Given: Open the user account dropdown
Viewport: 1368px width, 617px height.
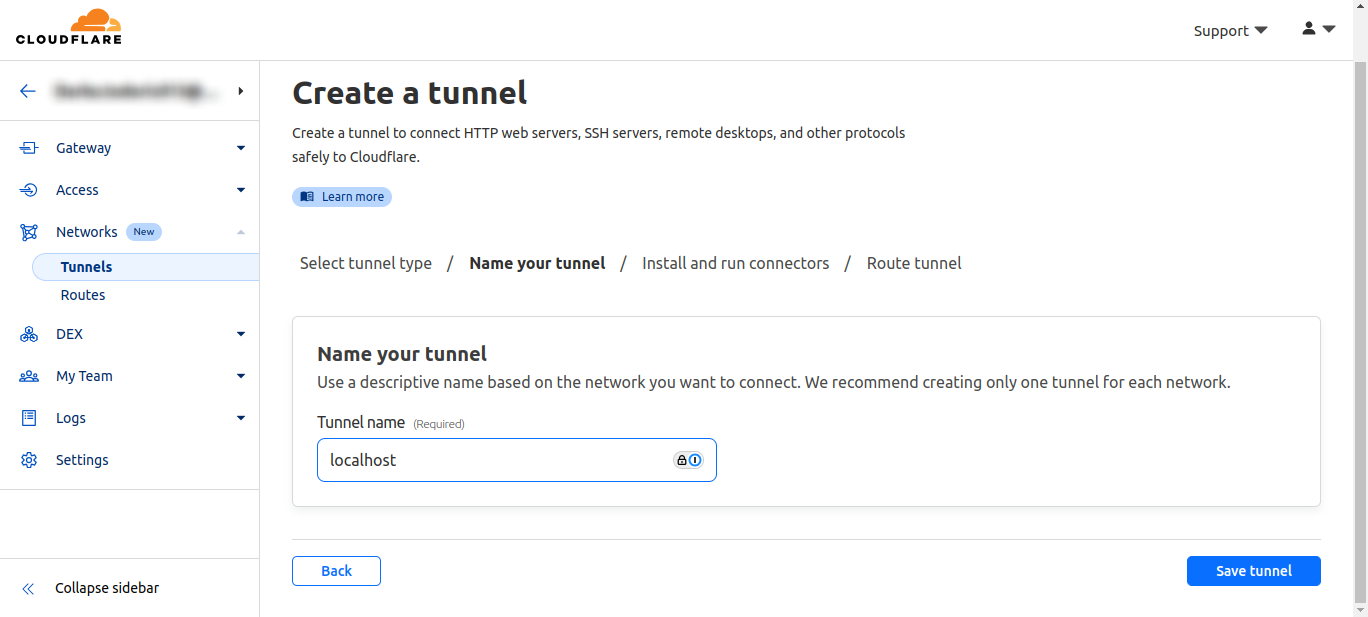Looking at the screenshot, I should point(1318,29).
